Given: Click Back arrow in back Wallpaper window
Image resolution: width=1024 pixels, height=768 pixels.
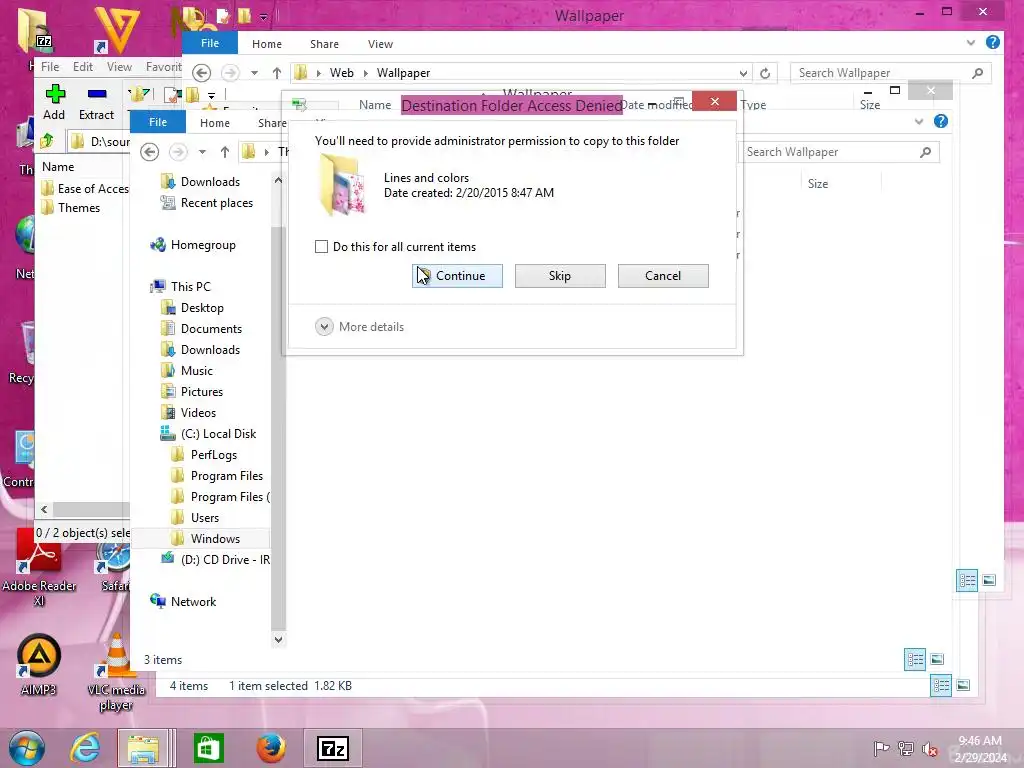Looking at the screenshot, I should point(201,73).
